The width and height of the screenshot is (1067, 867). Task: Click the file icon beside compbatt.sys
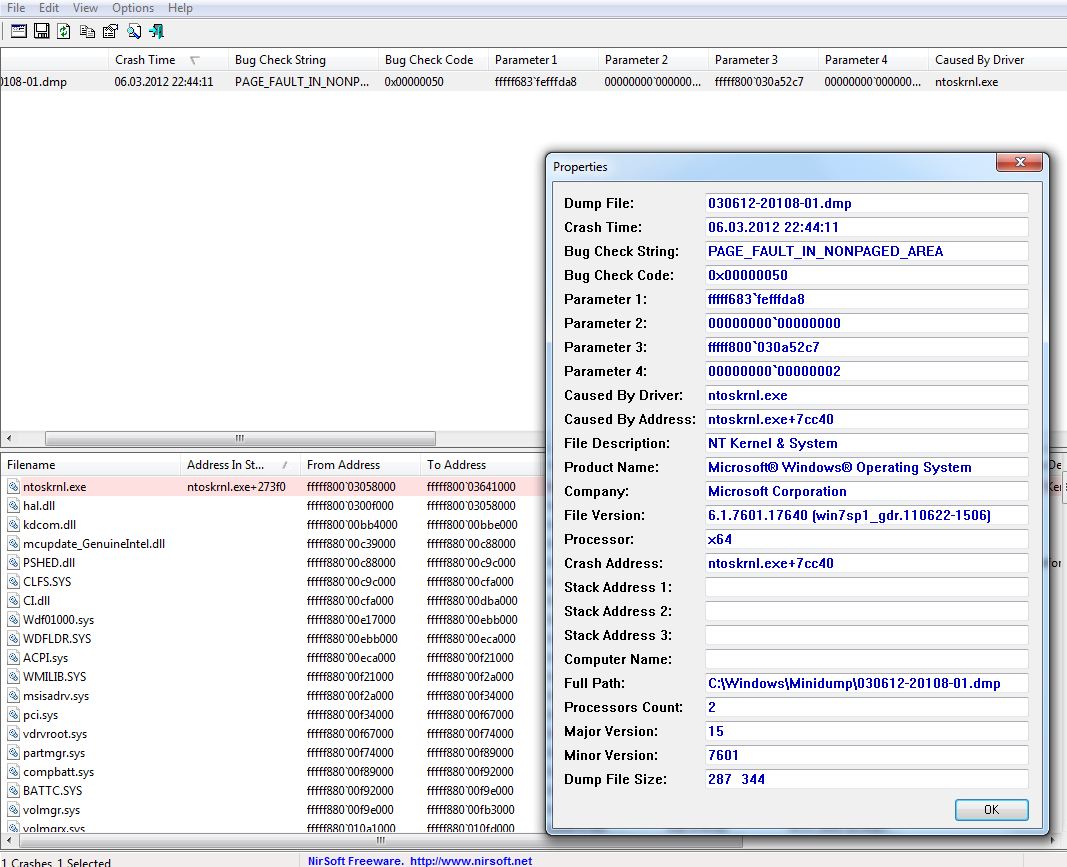click(x=13, y=772)
